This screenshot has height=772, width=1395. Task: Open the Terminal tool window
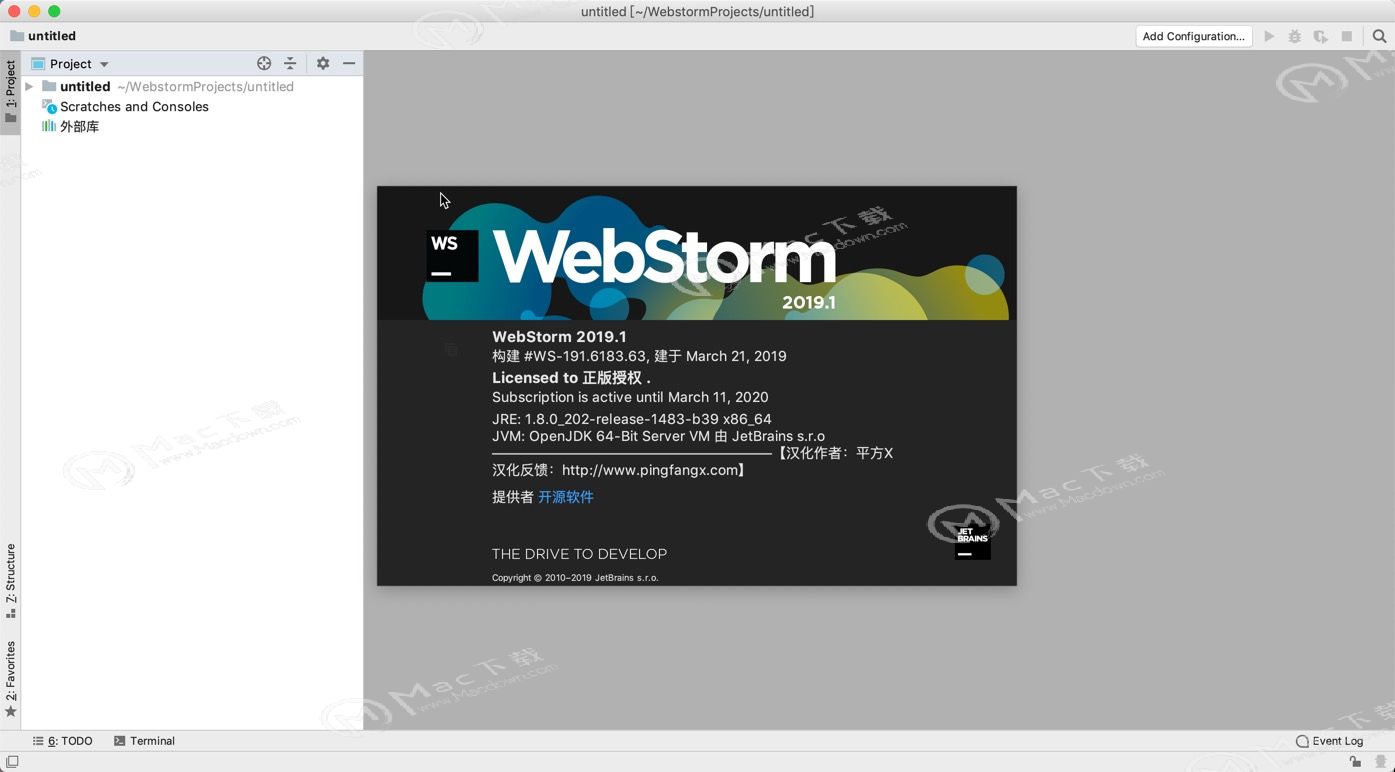coord(144,741)
